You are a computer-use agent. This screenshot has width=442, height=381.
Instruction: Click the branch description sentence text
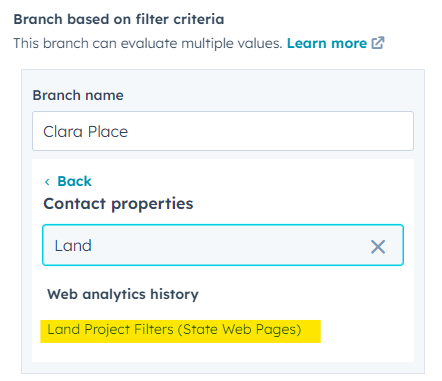(148, 43)
